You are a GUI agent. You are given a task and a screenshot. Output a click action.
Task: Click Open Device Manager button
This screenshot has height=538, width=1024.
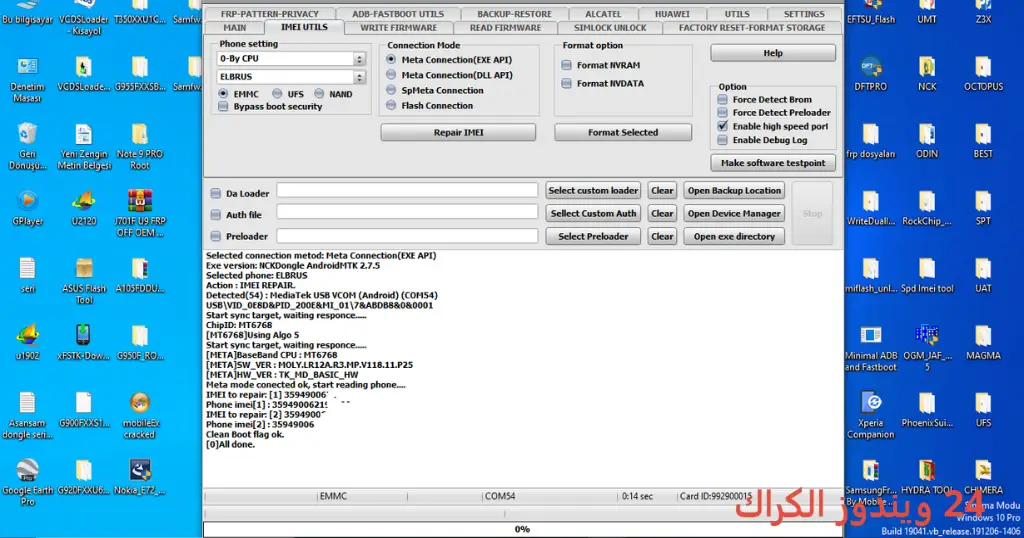(x=734, y=214)
